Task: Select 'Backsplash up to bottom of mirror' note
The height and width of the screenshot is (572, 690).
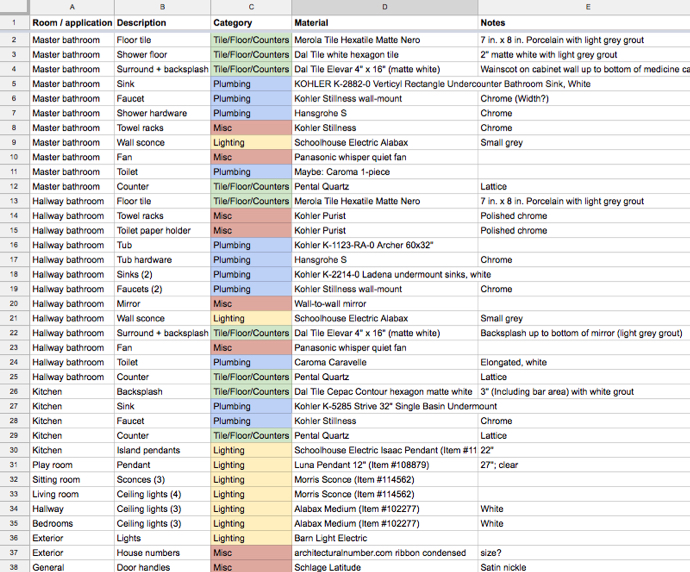Action: point(584,333)
